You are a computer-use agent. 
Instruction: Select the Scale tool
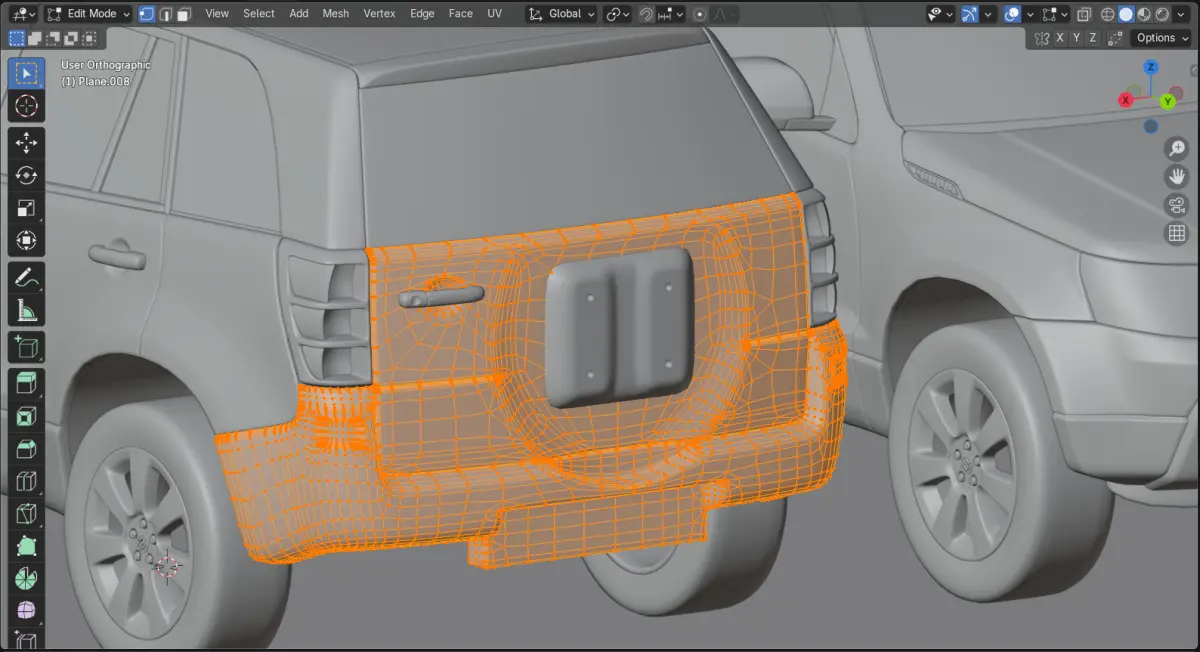tap(27, 208)
